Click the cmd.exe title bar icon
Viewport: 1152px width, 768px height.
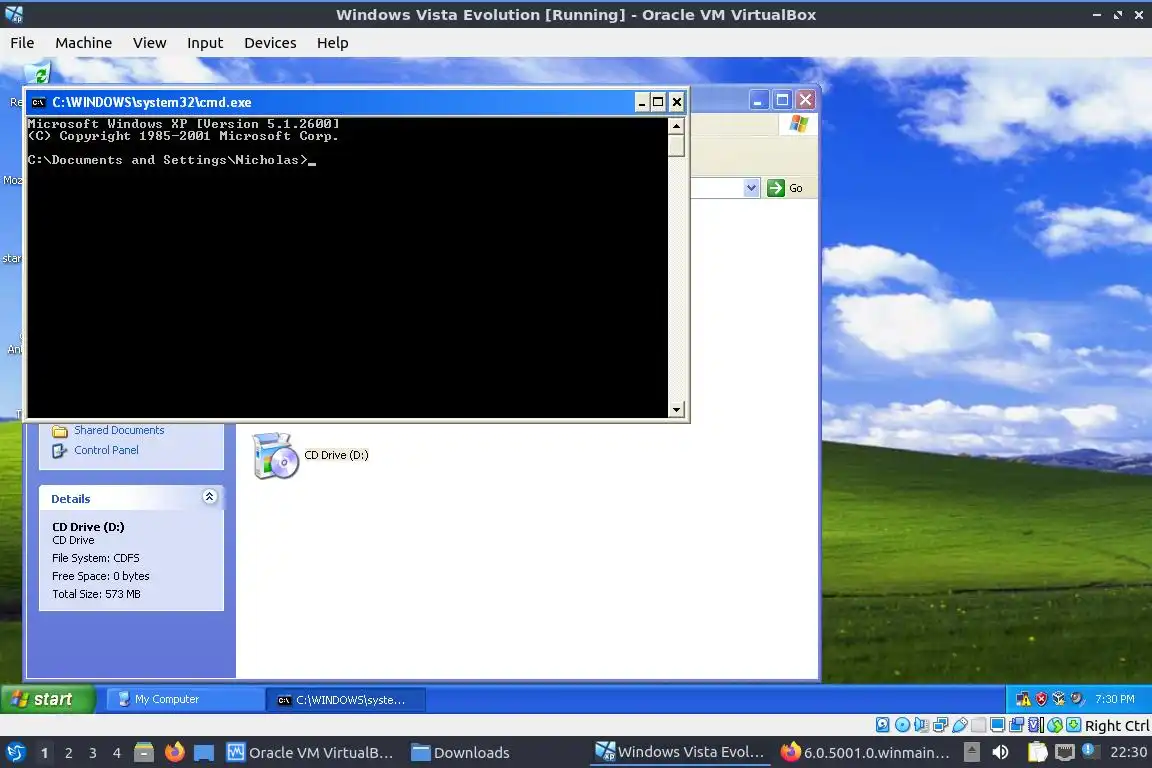[x=39, y=102]
